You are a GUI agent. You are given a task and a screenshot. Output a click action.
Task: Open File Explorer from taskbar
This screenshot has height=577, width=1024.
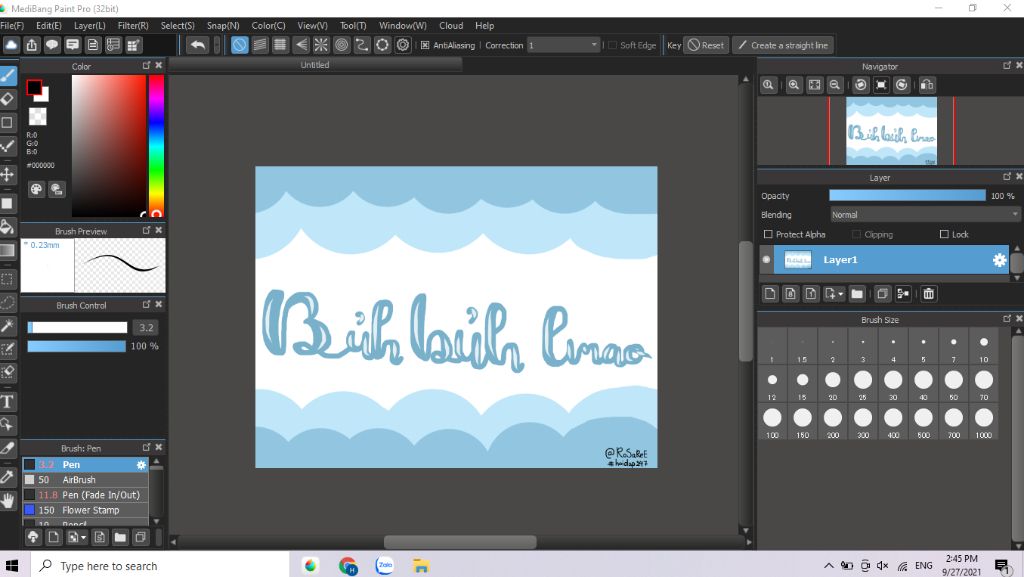(421, 565)
